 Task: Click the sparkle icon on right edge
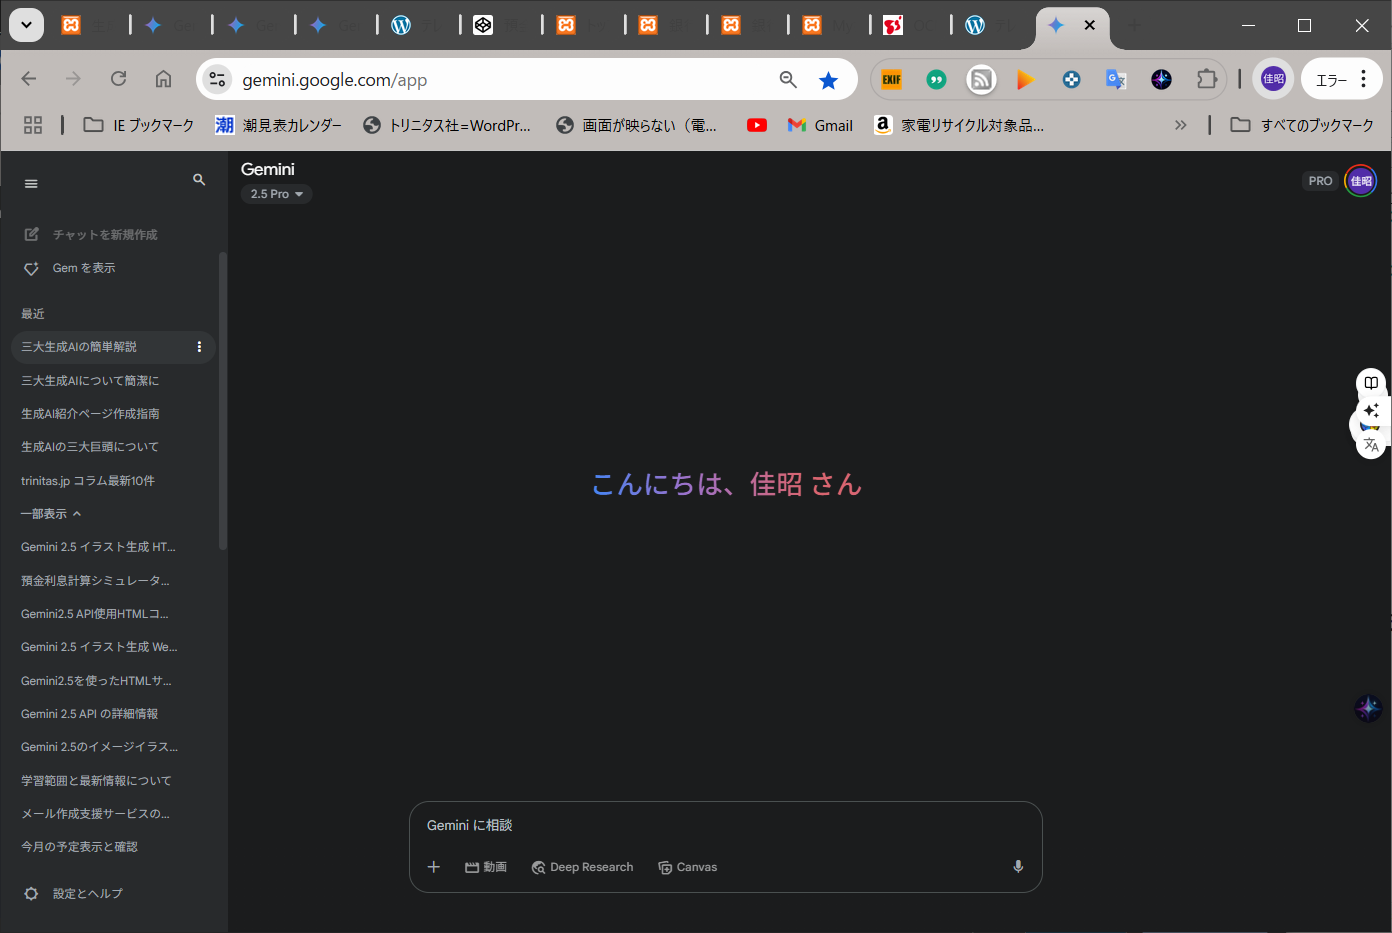[1371, 410]
